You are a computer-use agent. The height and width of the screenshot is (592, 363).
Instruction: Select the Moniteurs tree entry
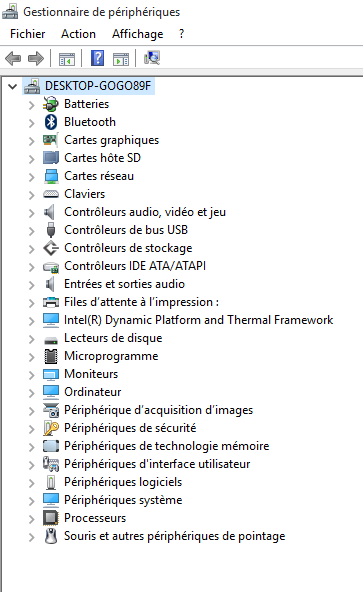pos(91,374)
